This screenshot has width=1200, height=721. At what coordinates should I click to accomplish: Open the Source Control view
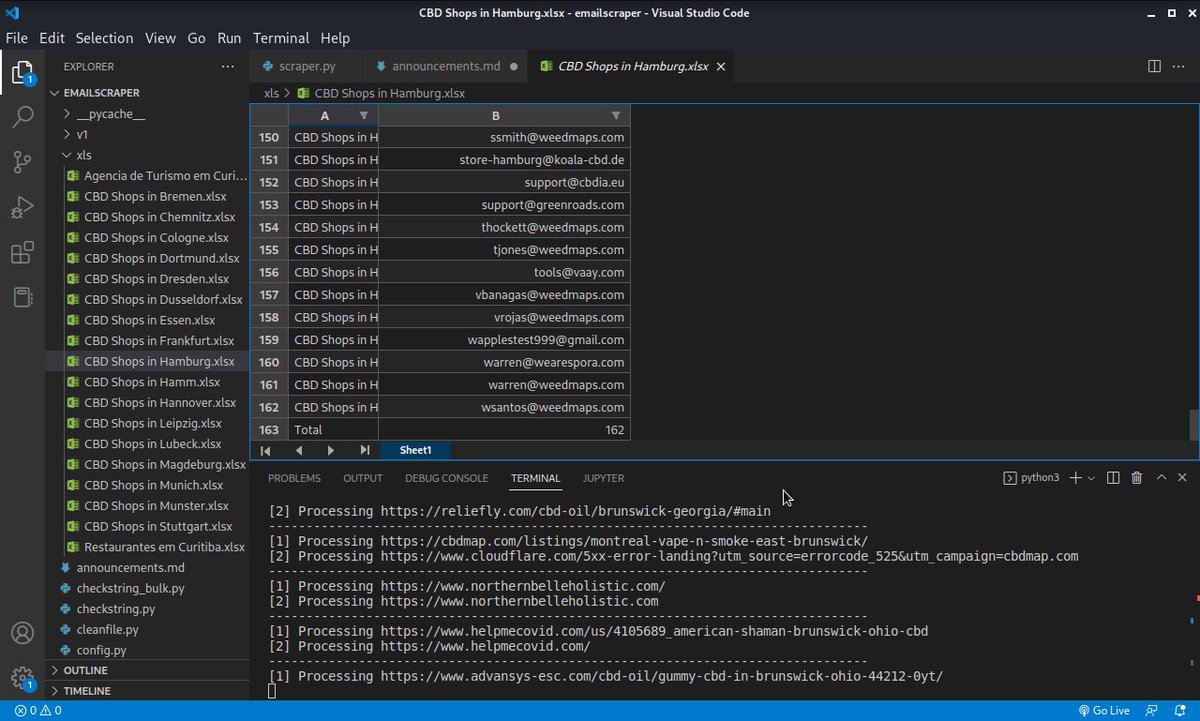point(22,162)
